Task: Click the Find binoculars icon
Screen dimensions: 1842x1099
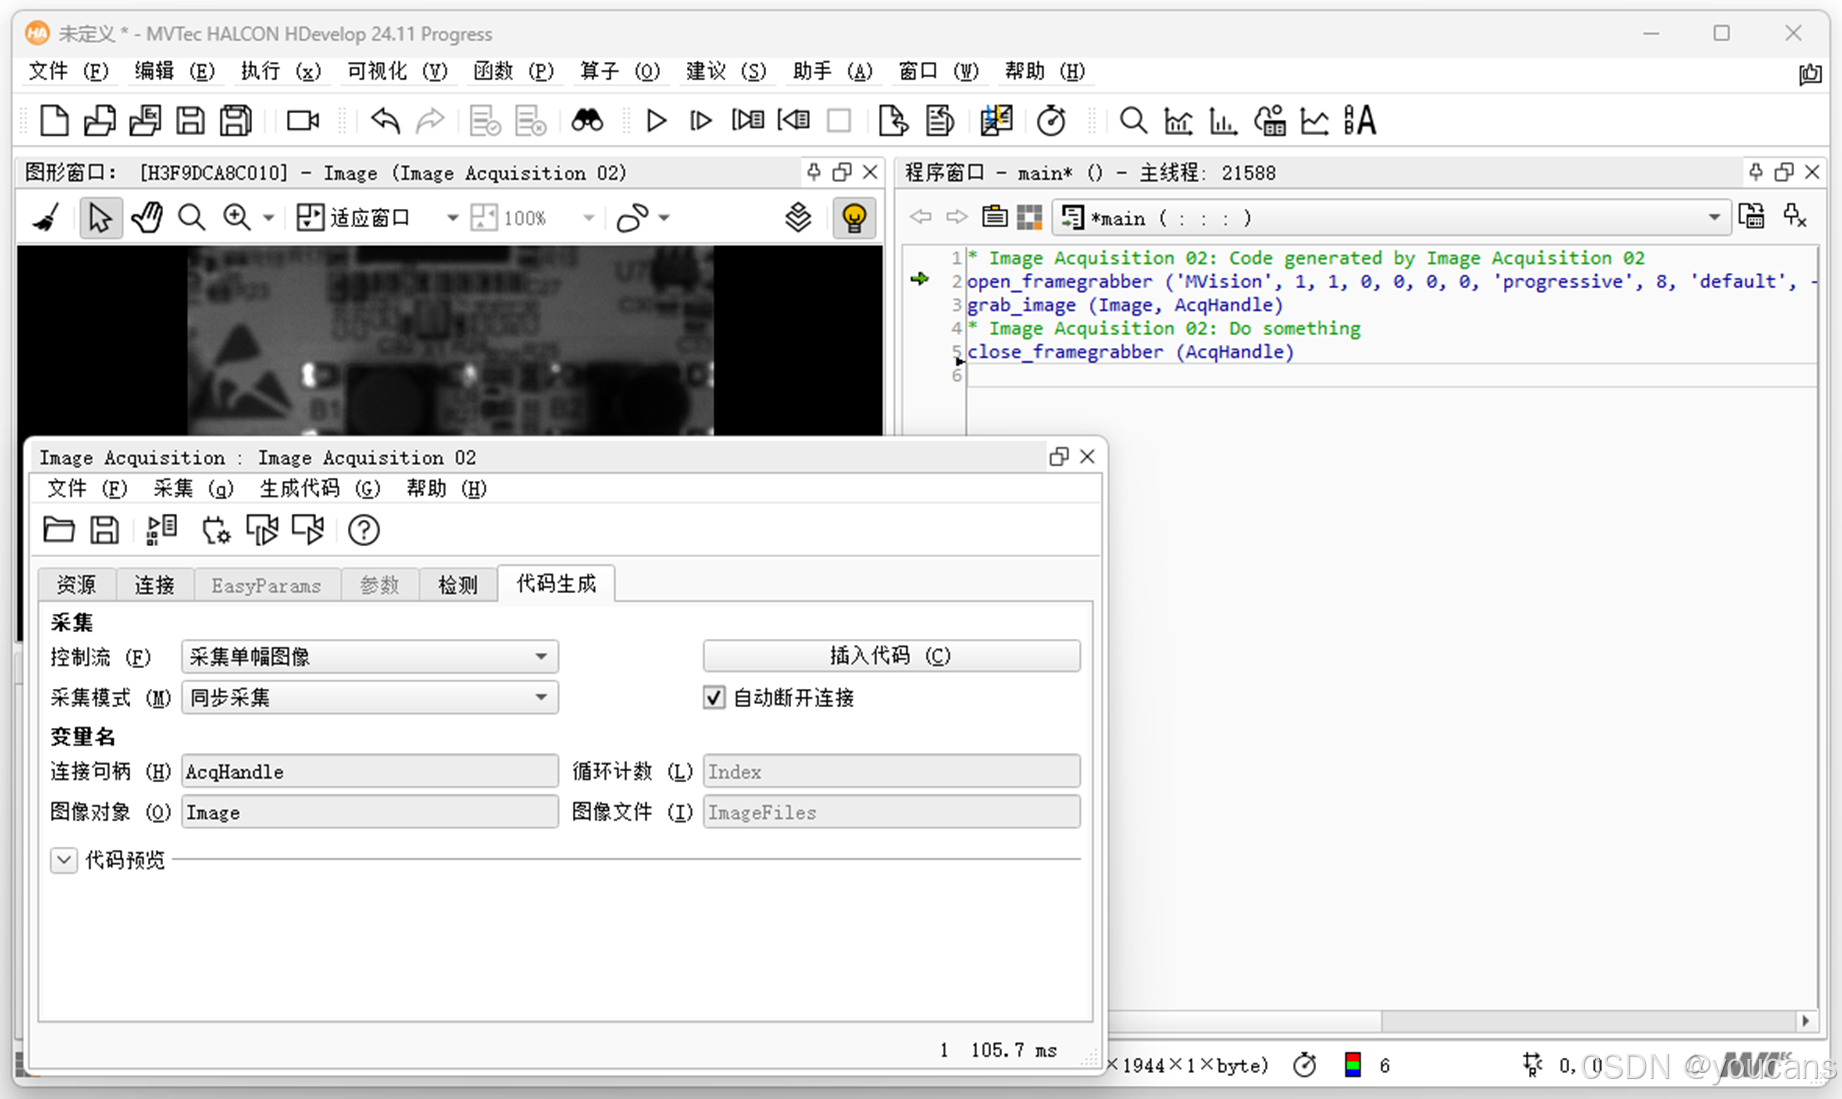Action: coord(587,121)
